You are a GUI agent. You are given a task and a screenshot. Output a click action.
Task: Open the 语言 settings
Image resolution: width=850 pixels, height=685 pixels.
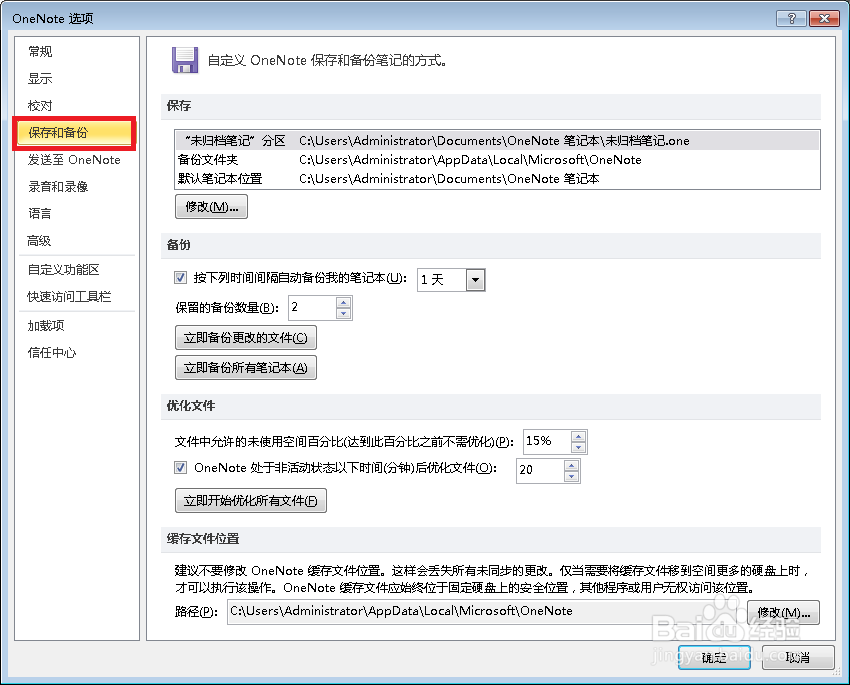tap(40, 214)
